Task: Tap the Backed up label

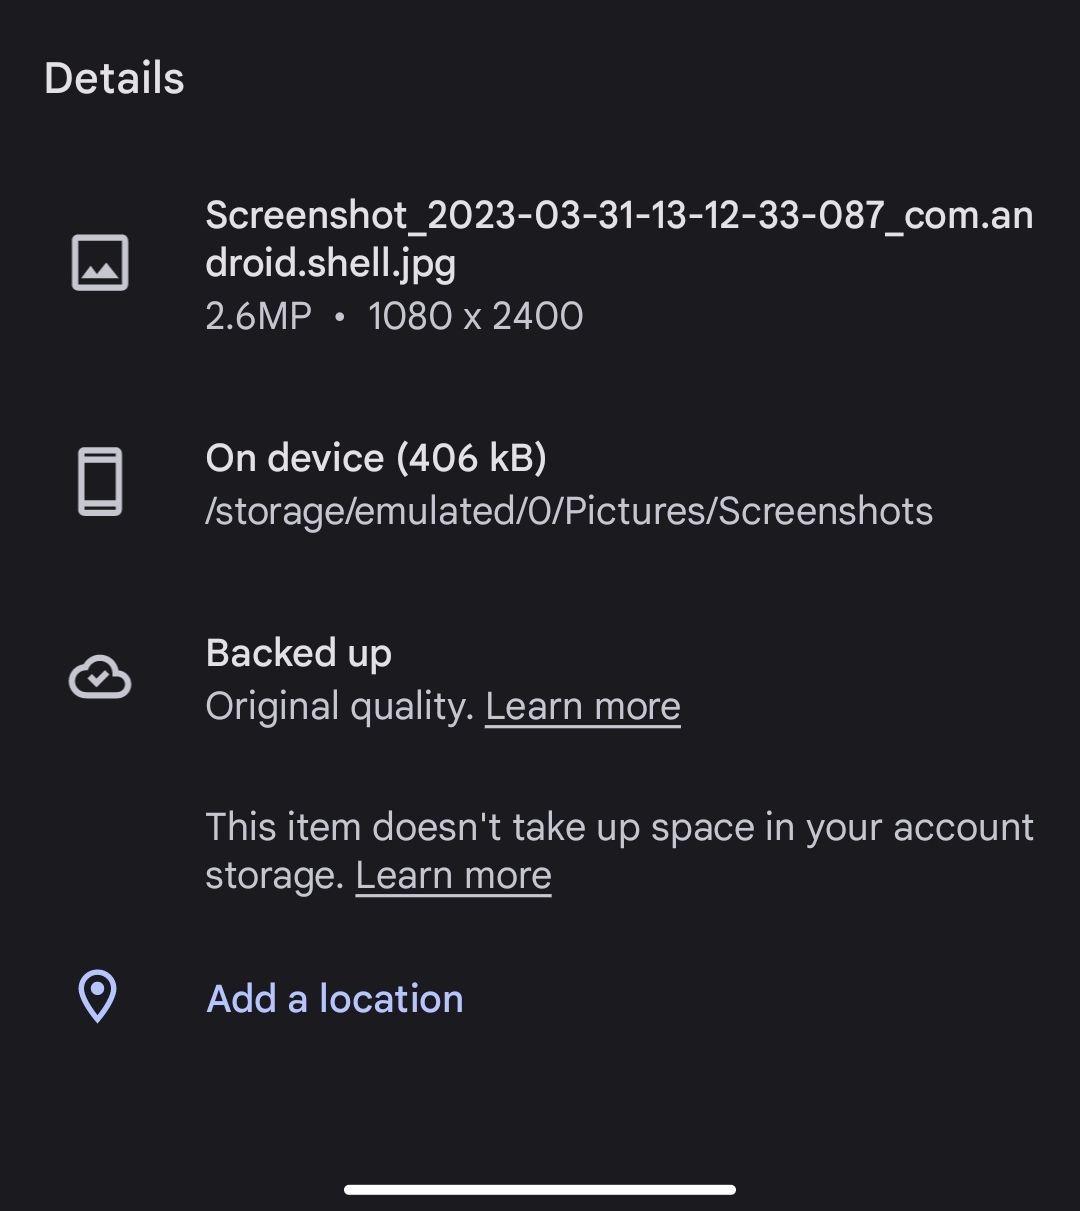Action: coord(298,653)
